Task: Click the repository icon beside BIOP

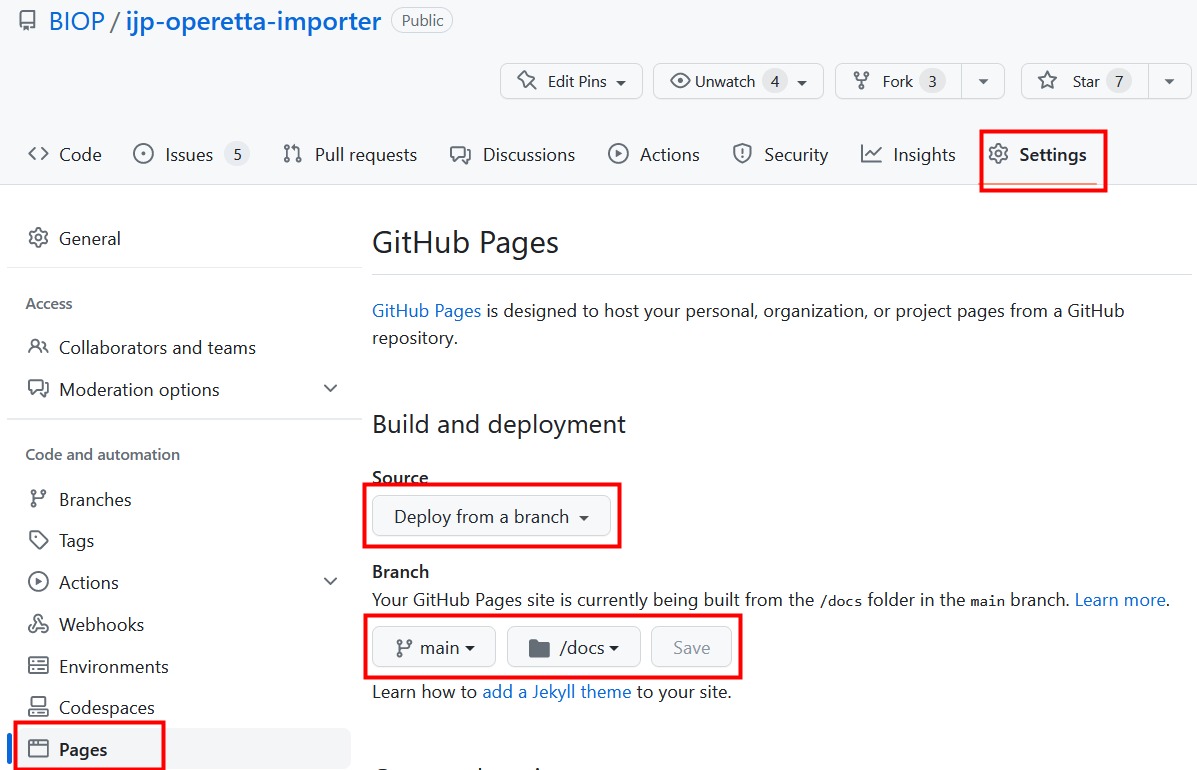Action: point(27,21)
